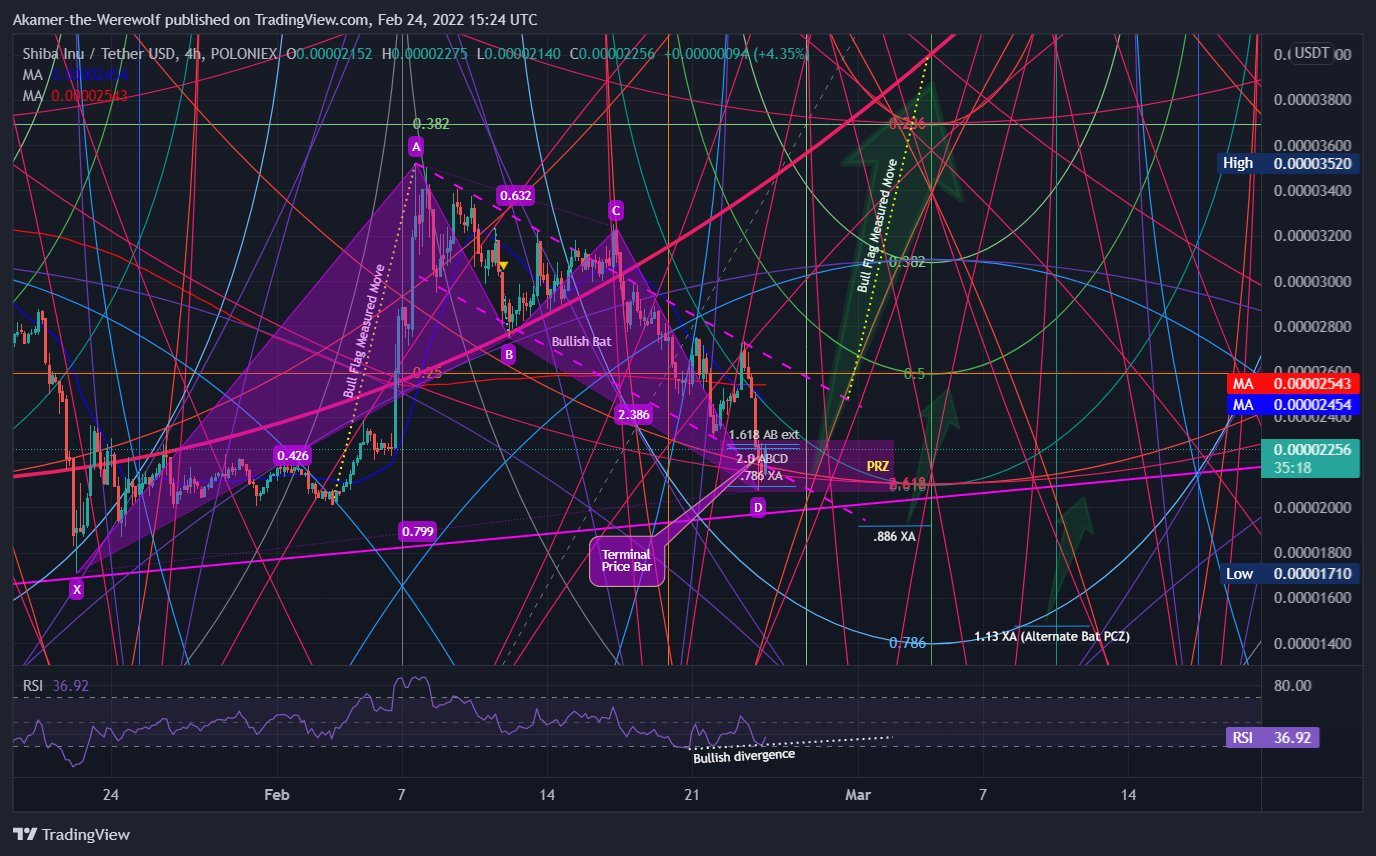Screen dimensions: 1376x856
Task: Click the Terminal Price Bar callout
Action: tap(626, 561)
